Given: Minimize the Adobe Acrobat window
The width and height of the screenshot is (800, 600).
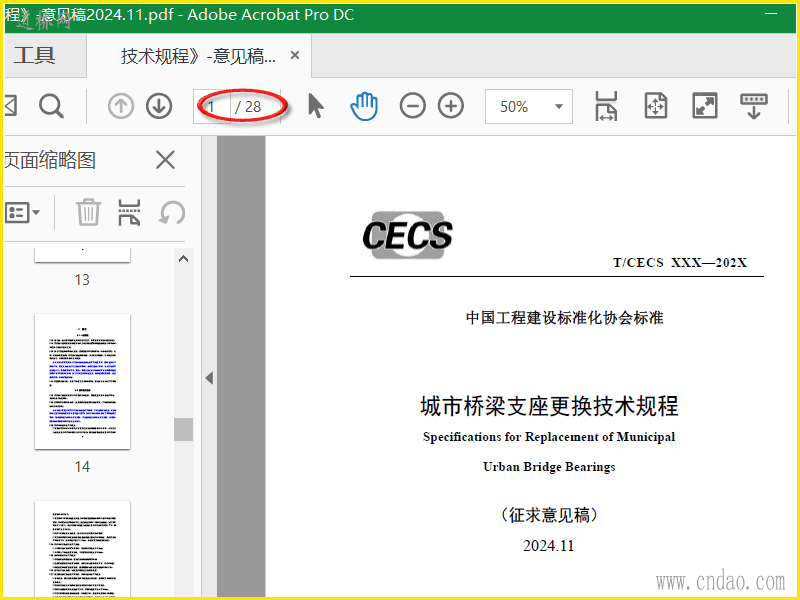Looking at the screenshot, I should pyautogui.click(x=770, y=14).
